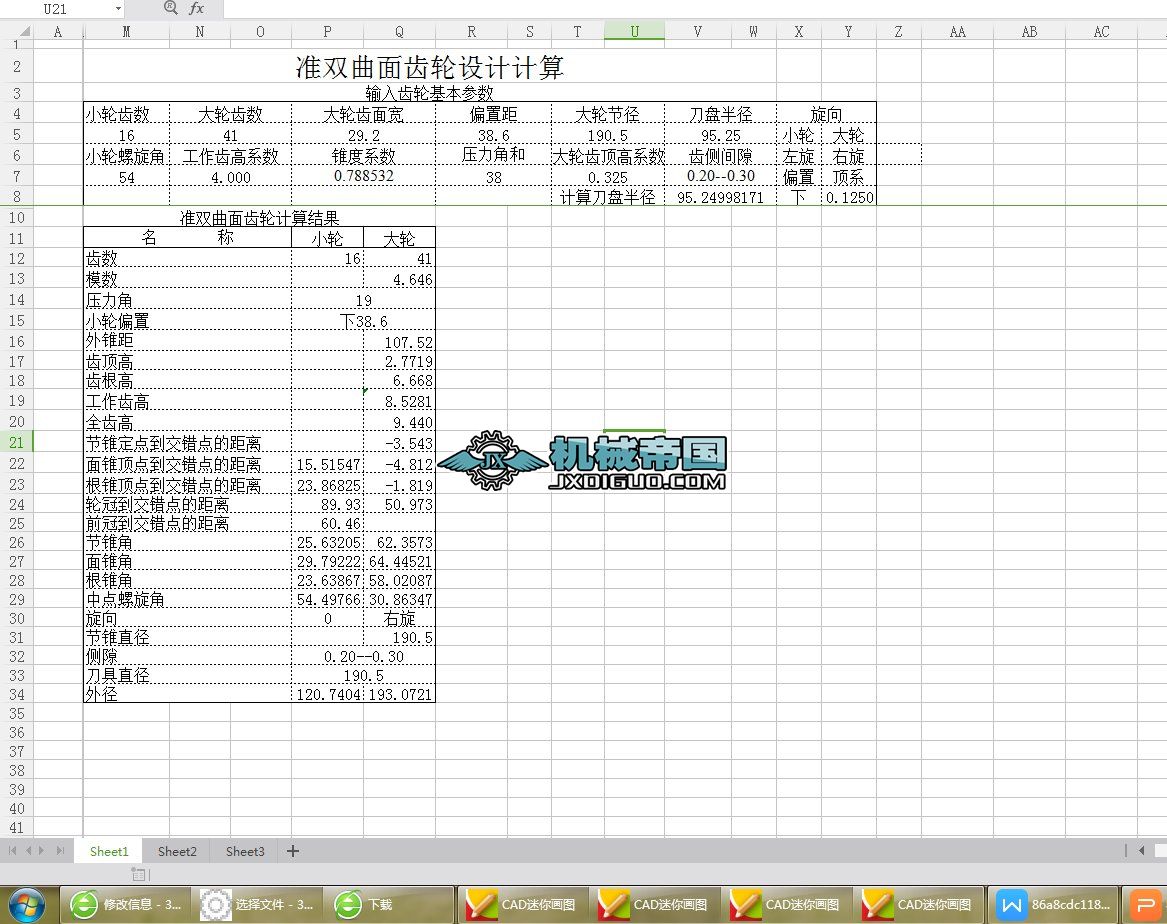Viewport: 1167px width, 924px height.
Task: Select column P header
Action: click(327, 31)
